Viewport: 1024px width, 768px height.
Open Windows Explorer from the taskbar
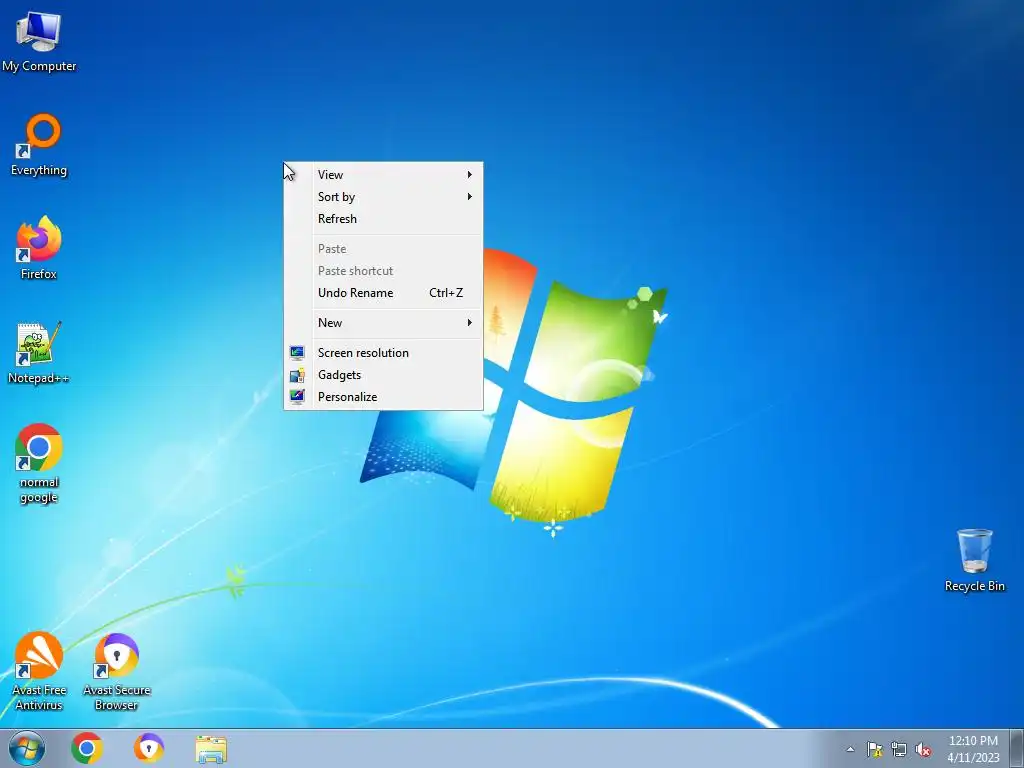tap(211, 749)
